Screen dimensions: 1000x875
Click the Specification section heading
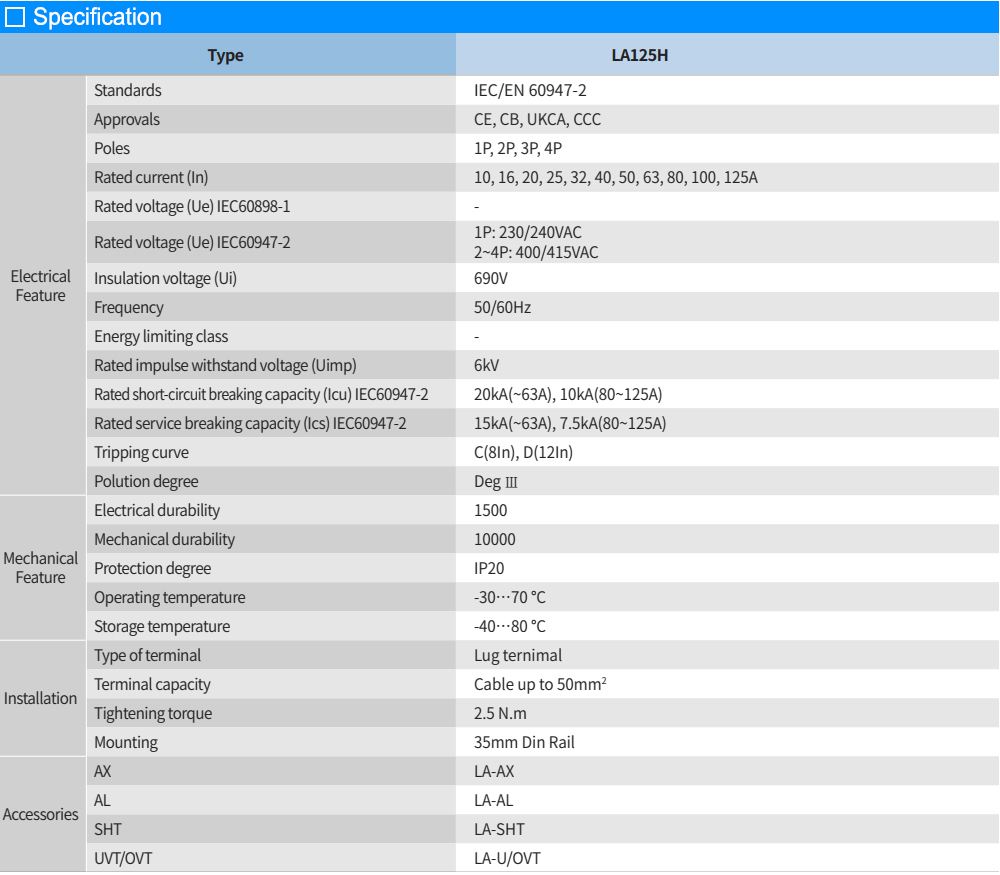pos(97,17)
